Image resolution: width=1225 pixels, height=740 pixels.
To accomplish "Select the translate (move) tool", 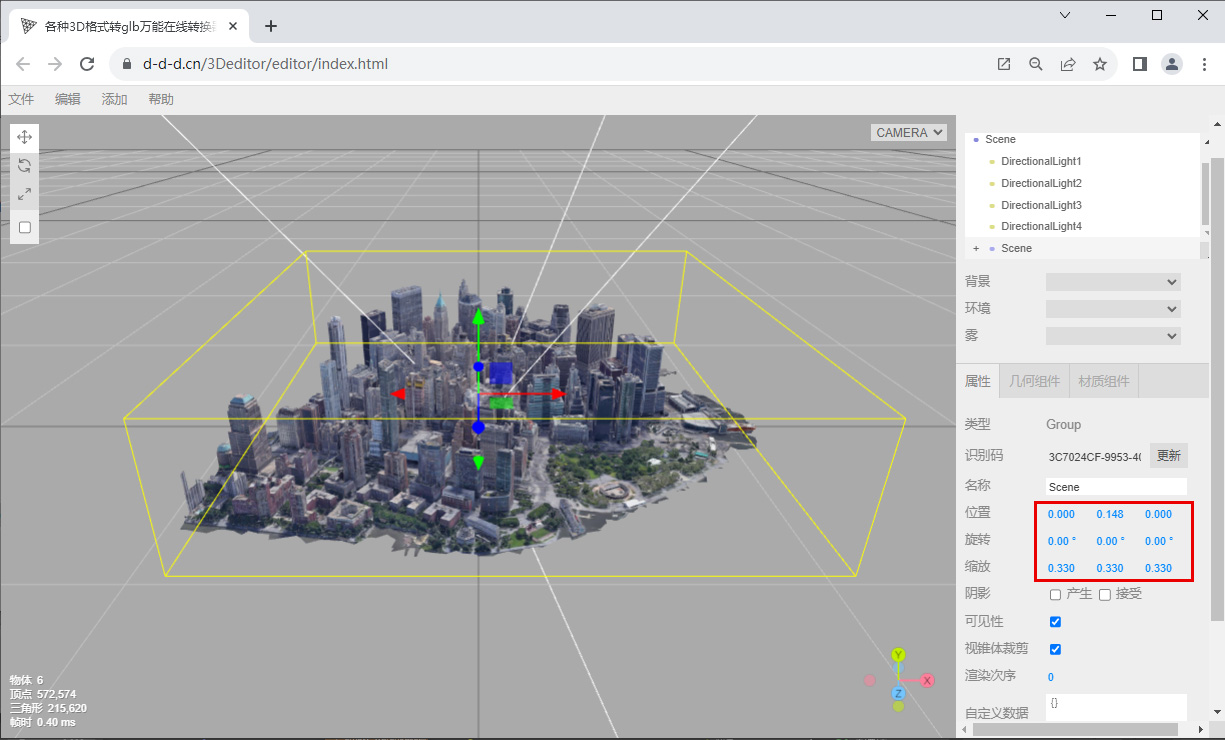I will (x=25, y=137).
